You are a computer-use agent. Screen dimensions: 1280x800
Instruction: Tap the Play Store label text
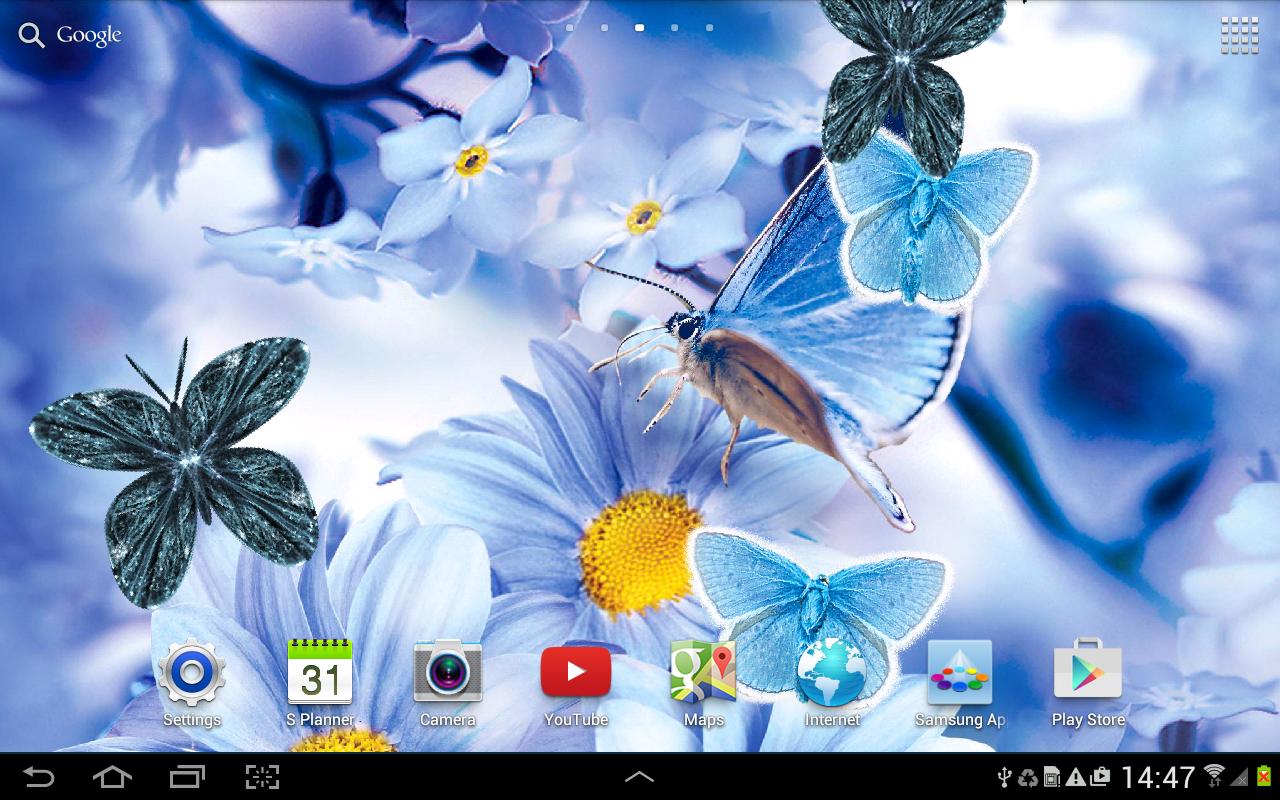pos(1088,720)
